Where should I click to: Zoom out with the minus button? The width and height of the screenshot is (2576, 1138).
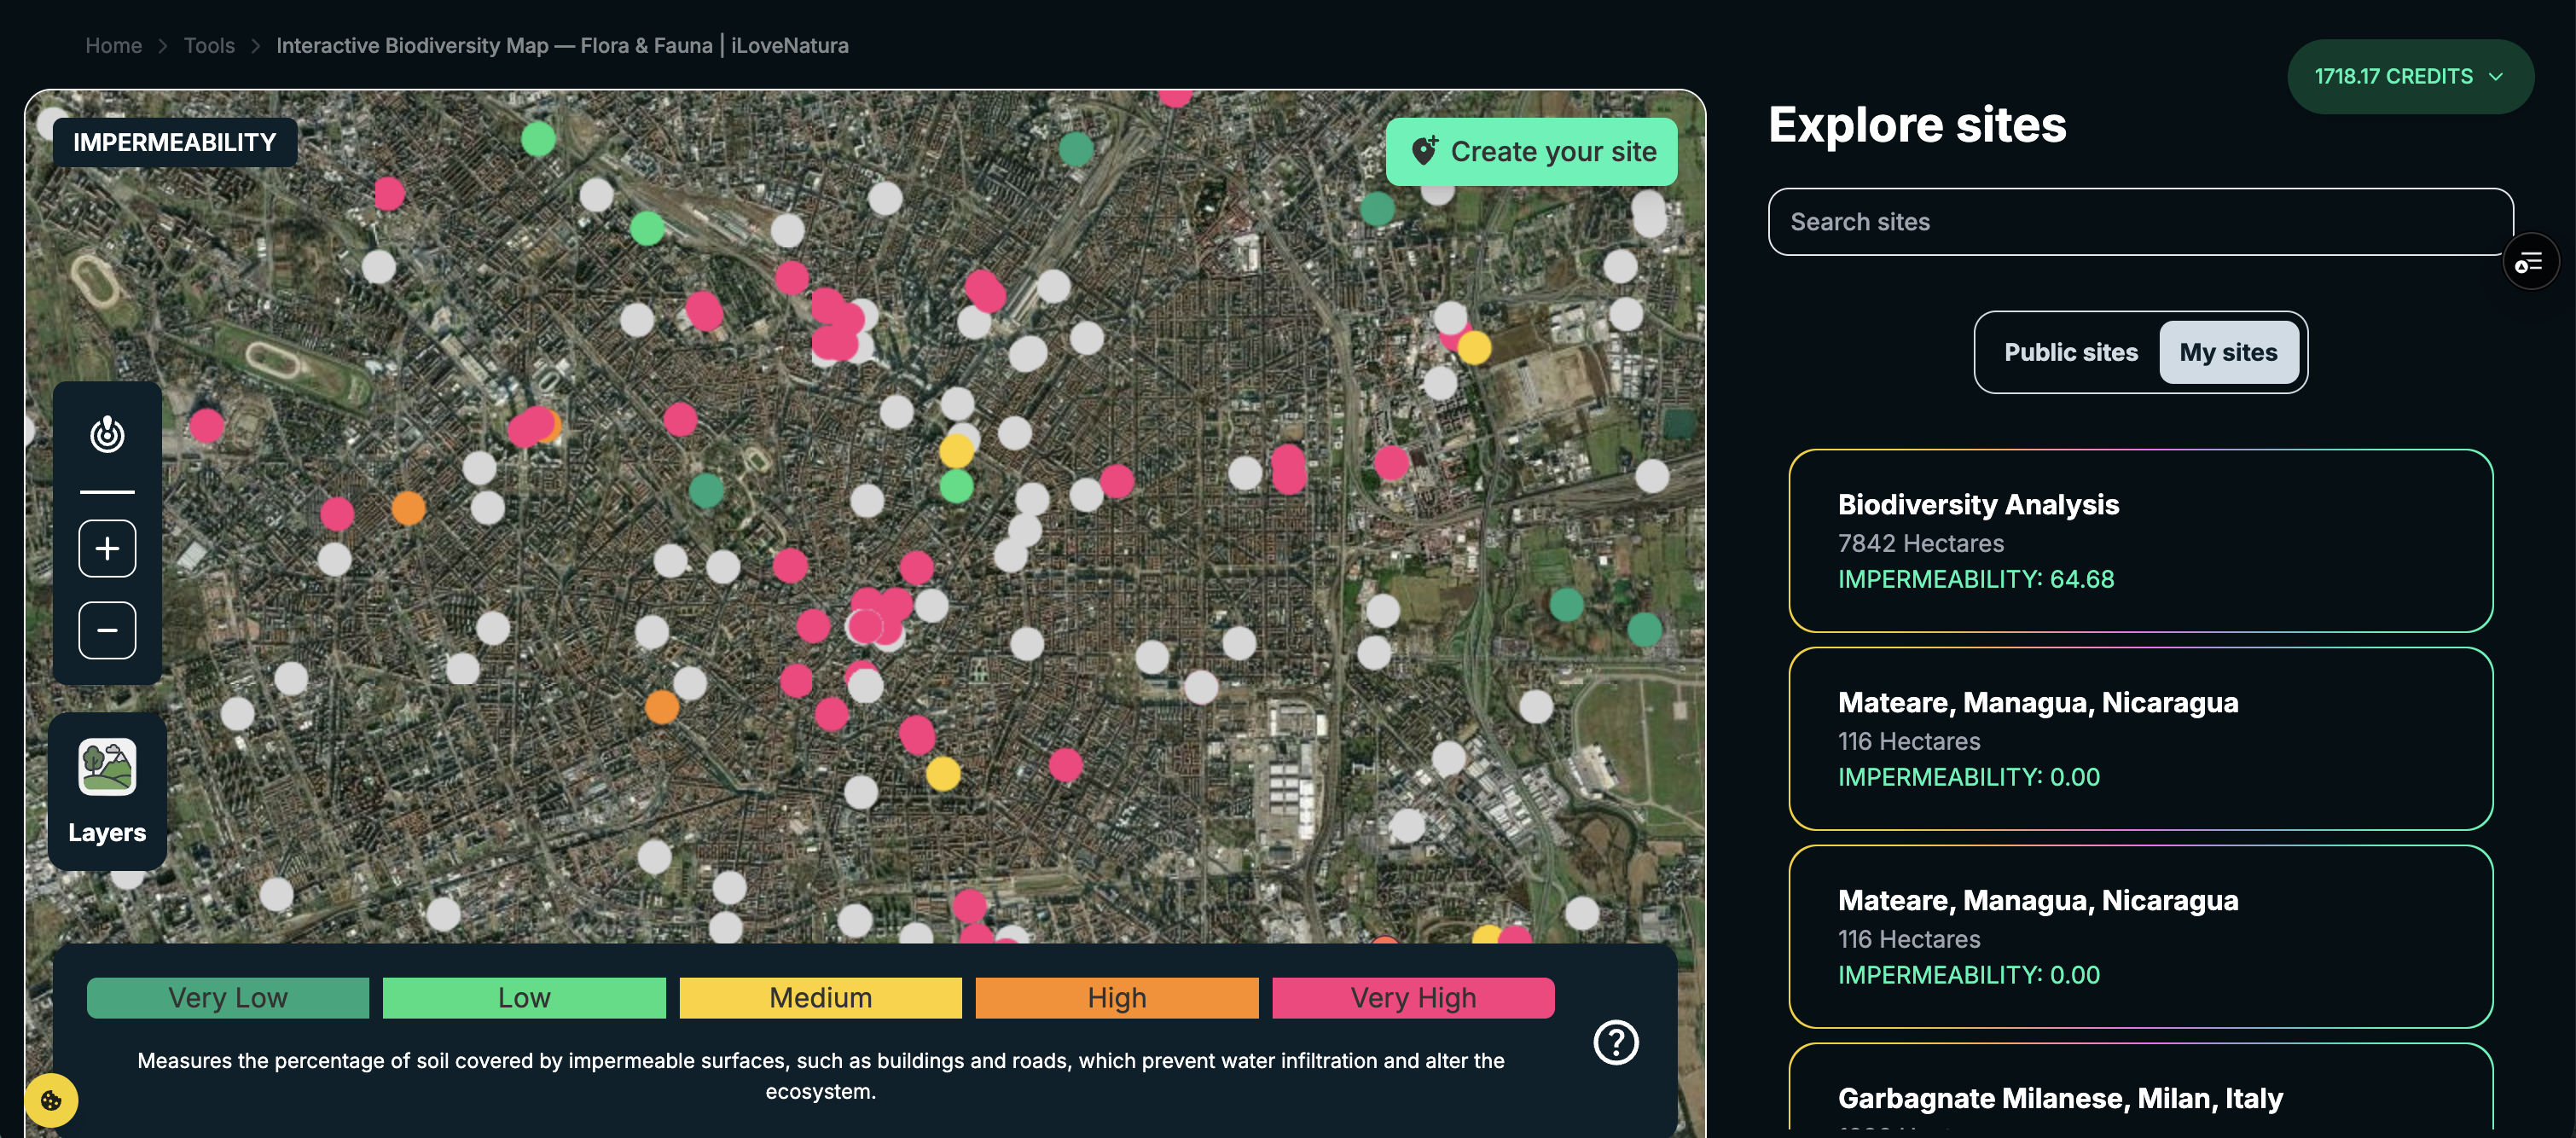click(x=107, y=630)
